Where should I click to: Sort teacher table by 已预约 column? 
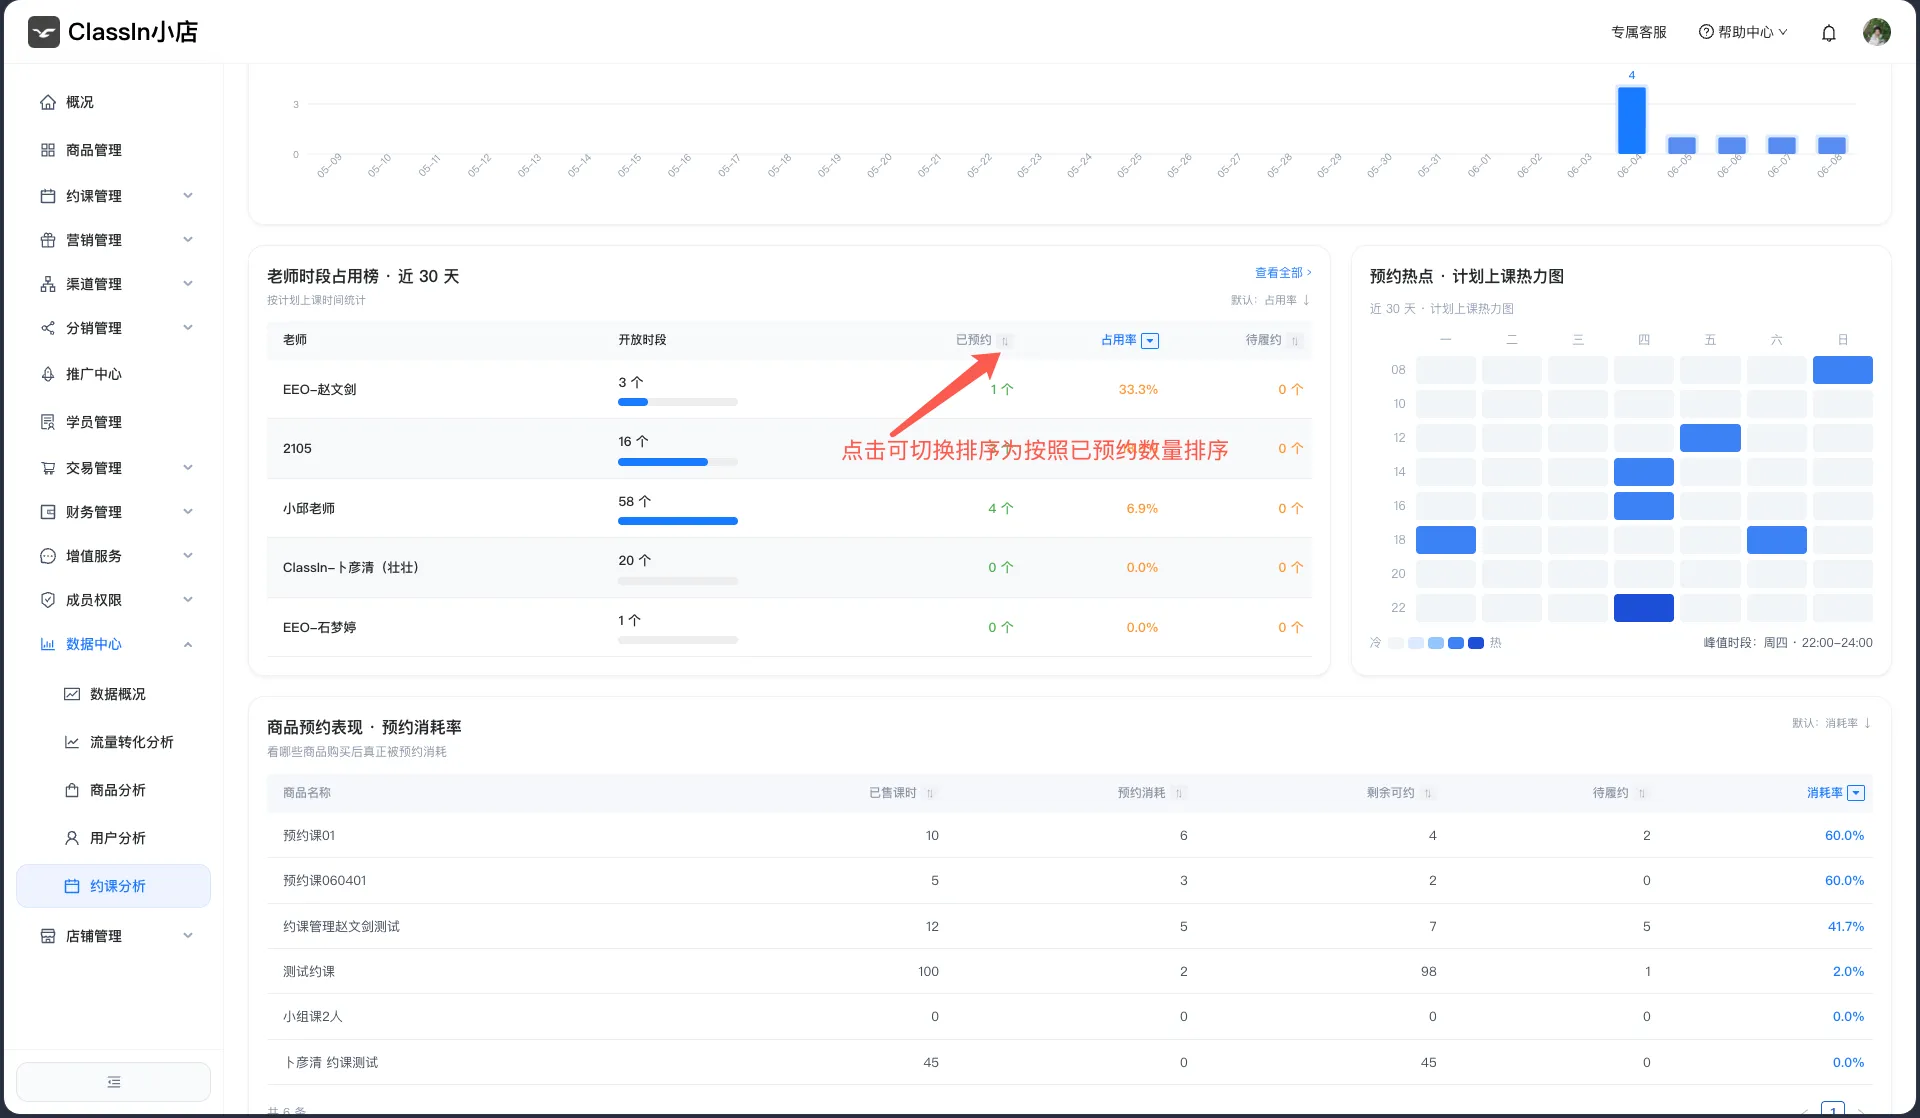point(1005,341)
